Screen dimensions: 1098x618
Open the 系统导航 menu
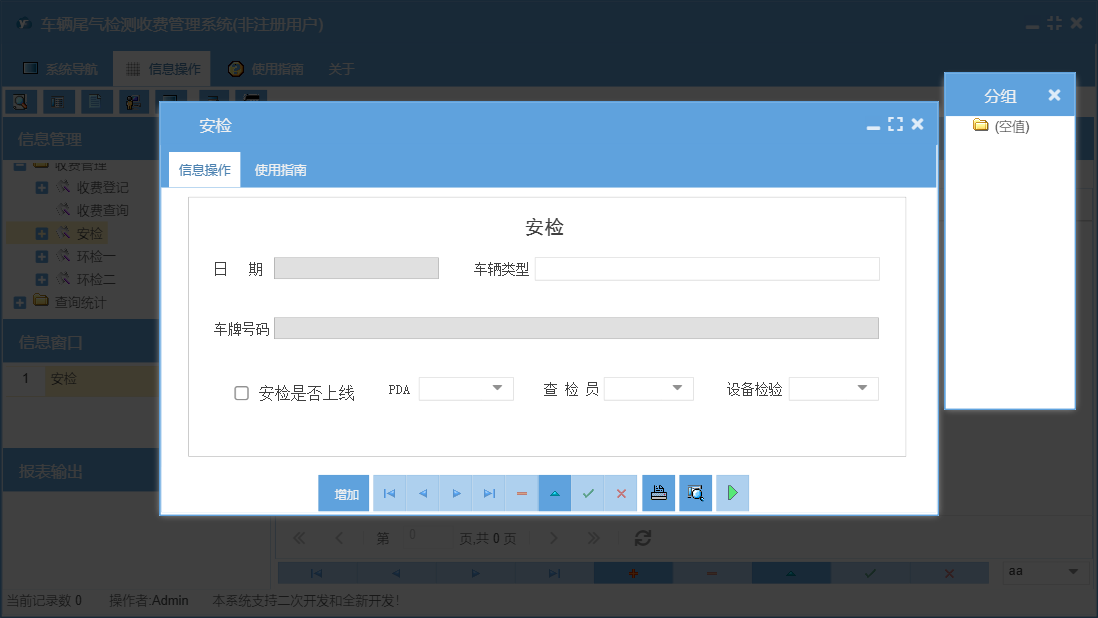[x=70, y=68]
